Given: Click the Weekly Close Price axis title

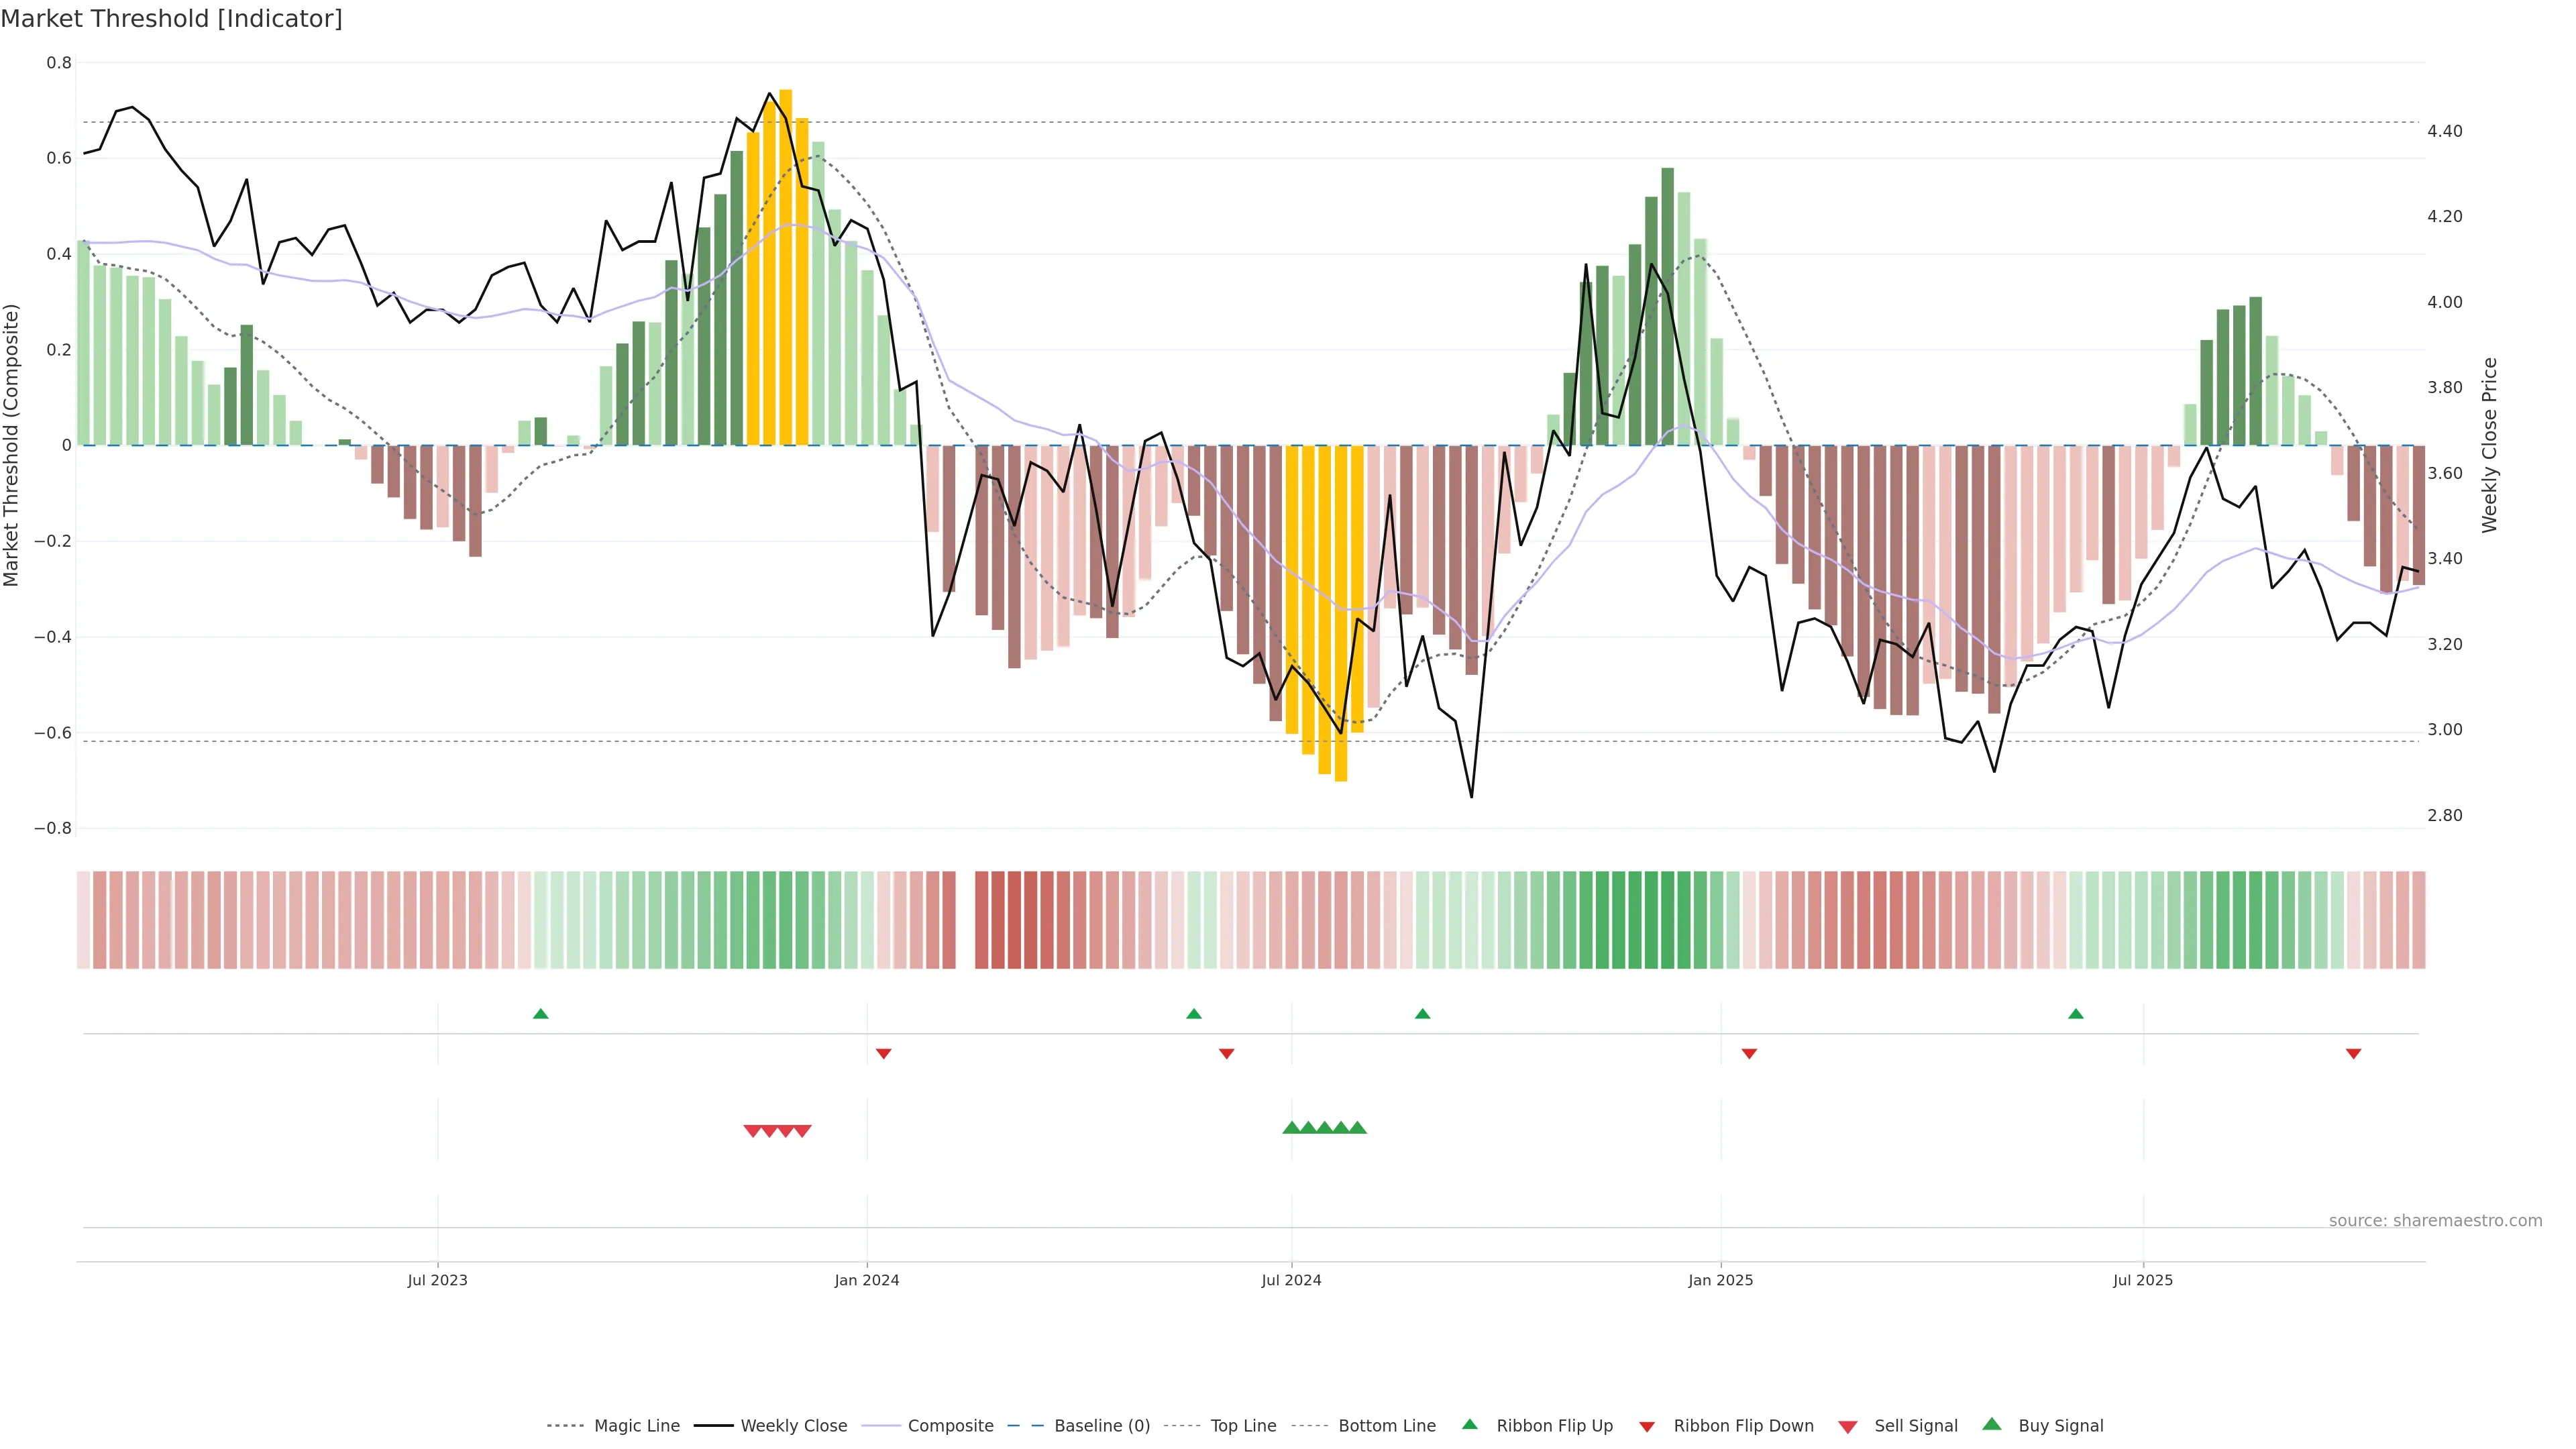Looking at the screenshot, I should pos(2489,445).
